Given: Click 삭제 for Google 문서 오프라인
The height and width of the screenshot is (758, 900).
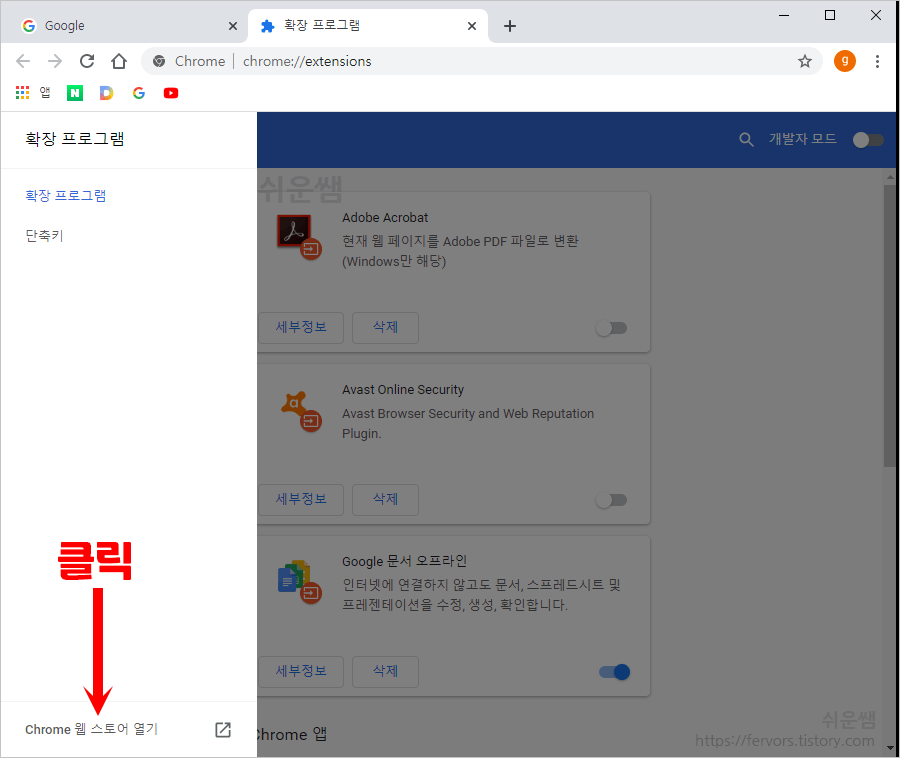Looking at the screenshot, I should click(x=385, y=671).
